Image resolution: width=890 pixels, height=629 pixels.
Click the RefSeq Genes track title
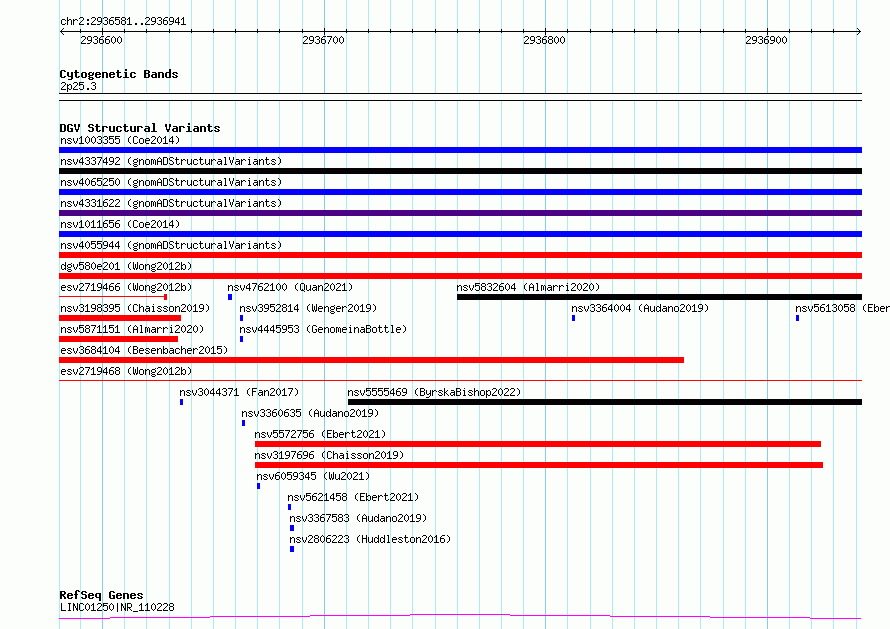click(x=101, y=595)
